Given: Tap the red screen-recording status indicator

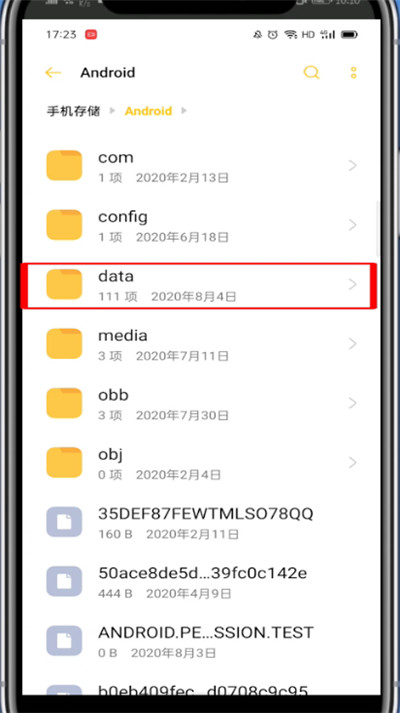Looking at the screenshot, I should tap(91, 35).
